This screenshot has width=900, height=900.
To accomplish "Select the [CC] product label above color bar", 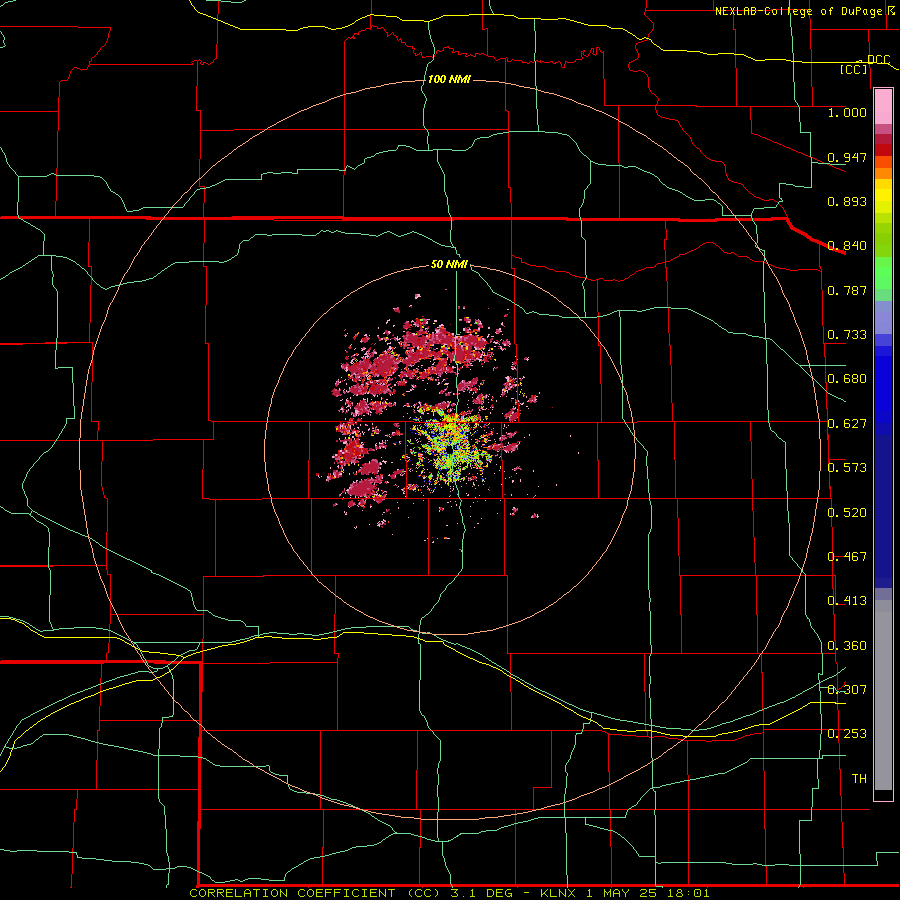I will [854, 69].
